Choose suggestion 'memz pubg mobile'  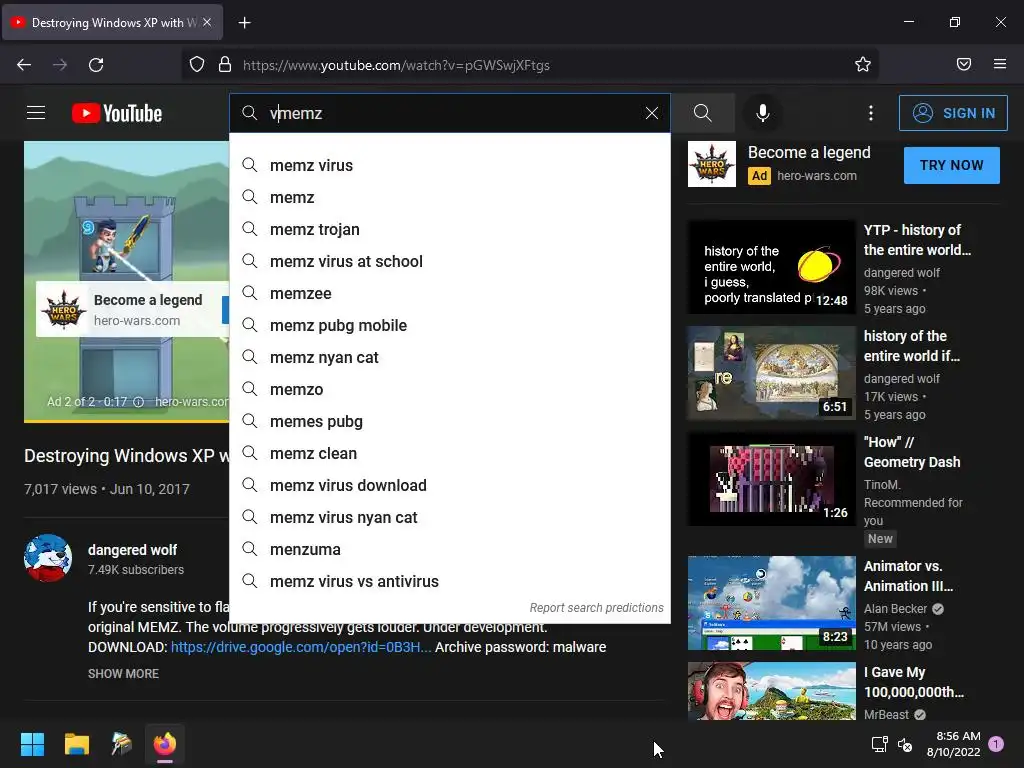449,325
